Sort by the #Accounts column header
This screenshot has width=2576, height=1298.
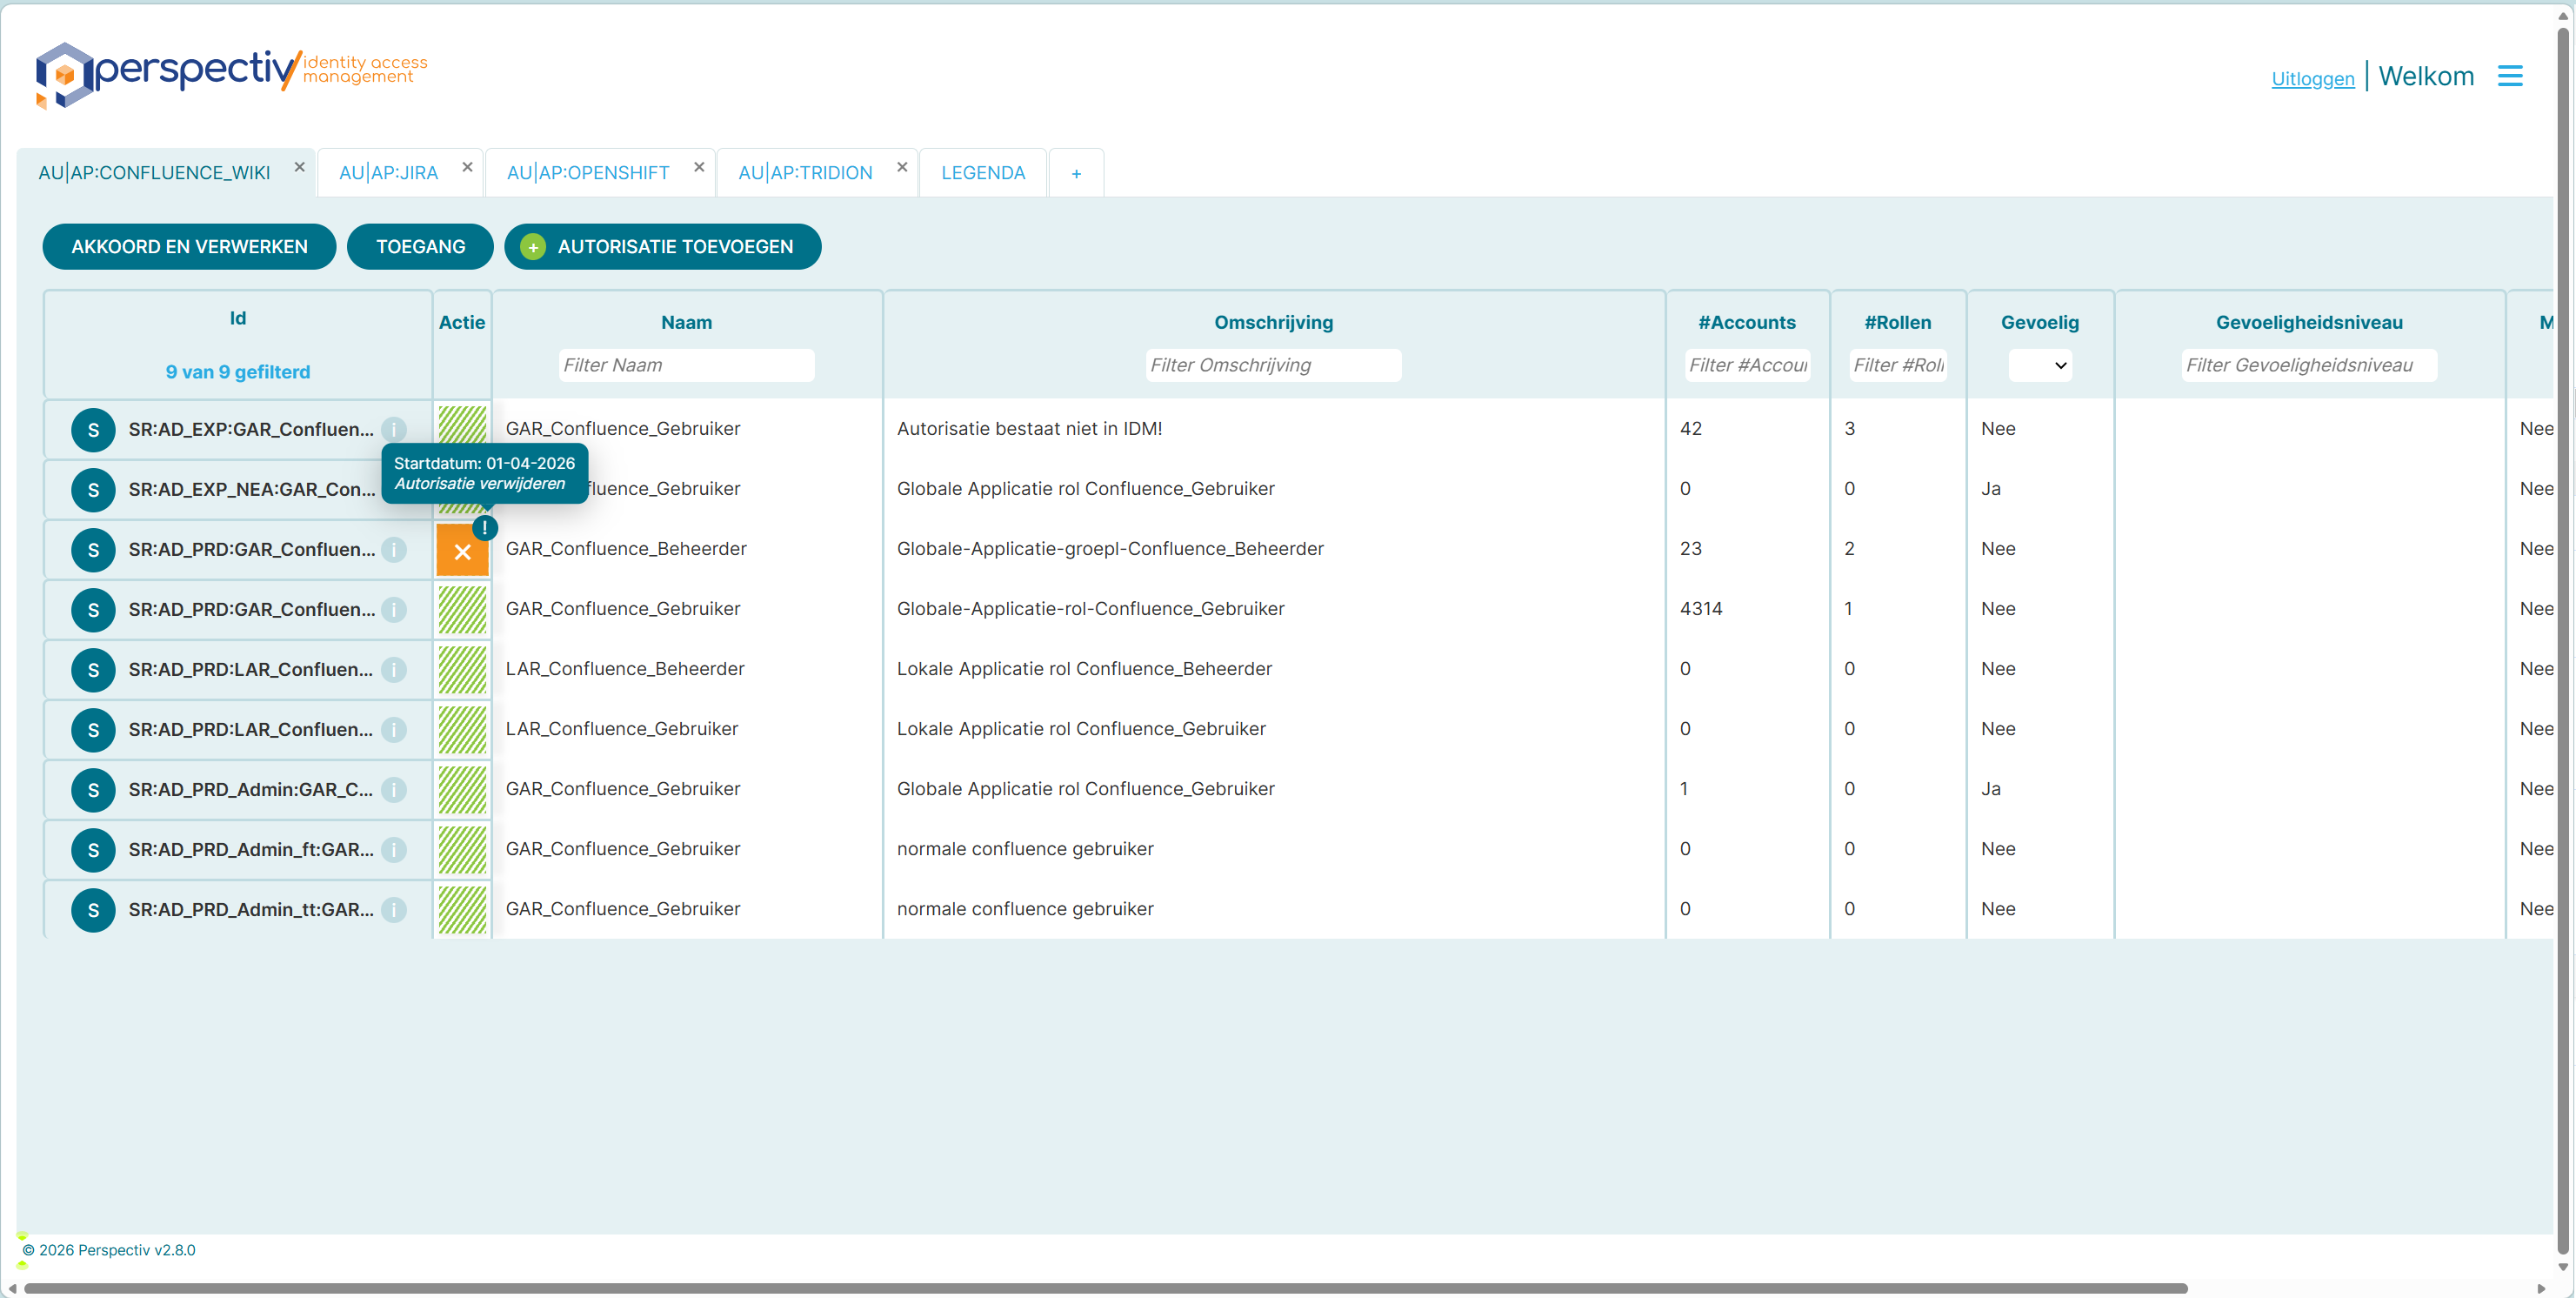point(1747,323)
